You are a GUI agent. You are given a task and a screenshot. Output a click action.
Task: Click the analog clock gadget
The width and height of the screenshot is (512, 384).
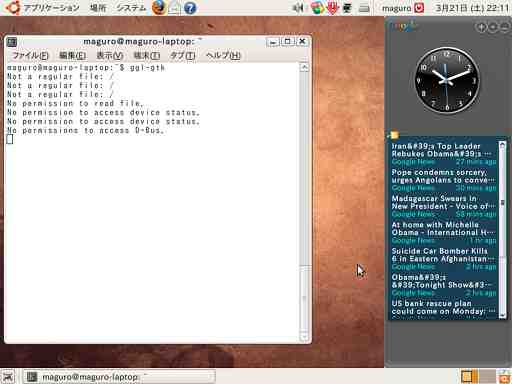447,80
